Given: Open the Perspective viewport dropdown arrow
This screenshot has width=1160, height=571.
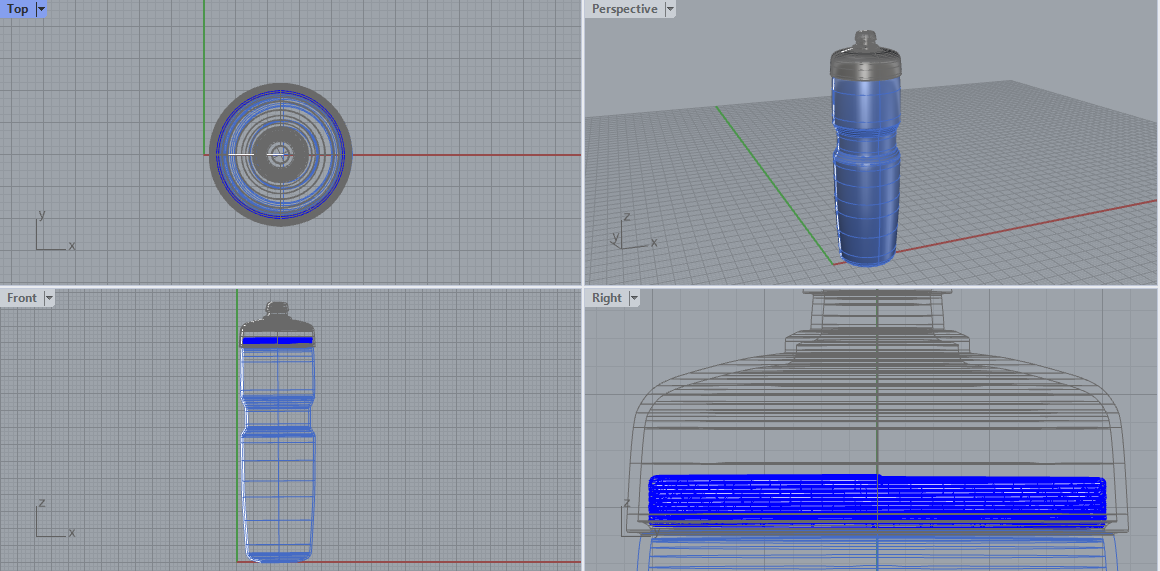Looking at the screenshot, I should pyautogui.click(x=670, y=9).
